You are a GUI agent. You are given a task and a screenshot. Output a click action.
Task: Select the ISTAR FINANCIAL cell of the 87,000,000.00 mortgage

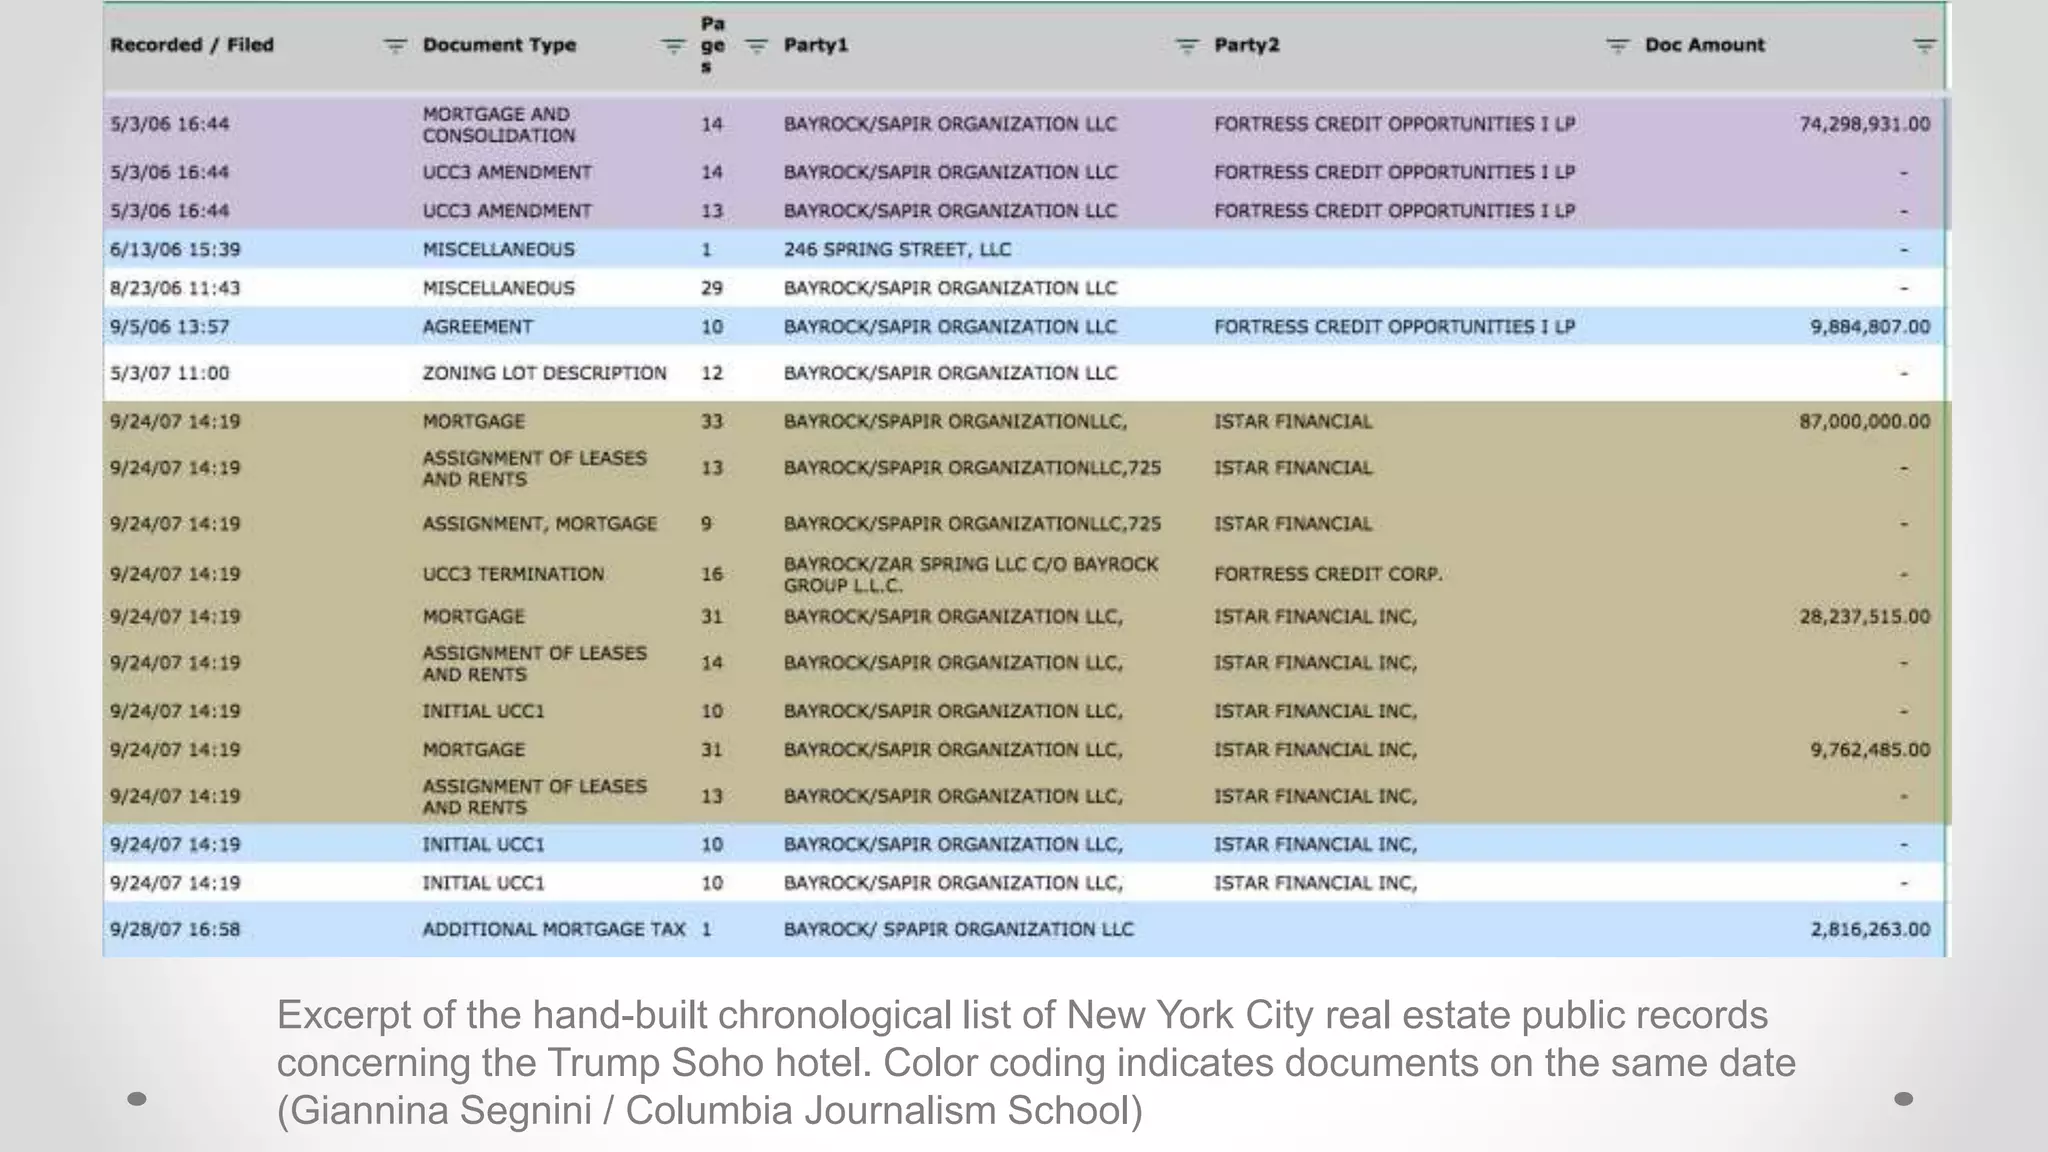click(x=1293, y=421)
